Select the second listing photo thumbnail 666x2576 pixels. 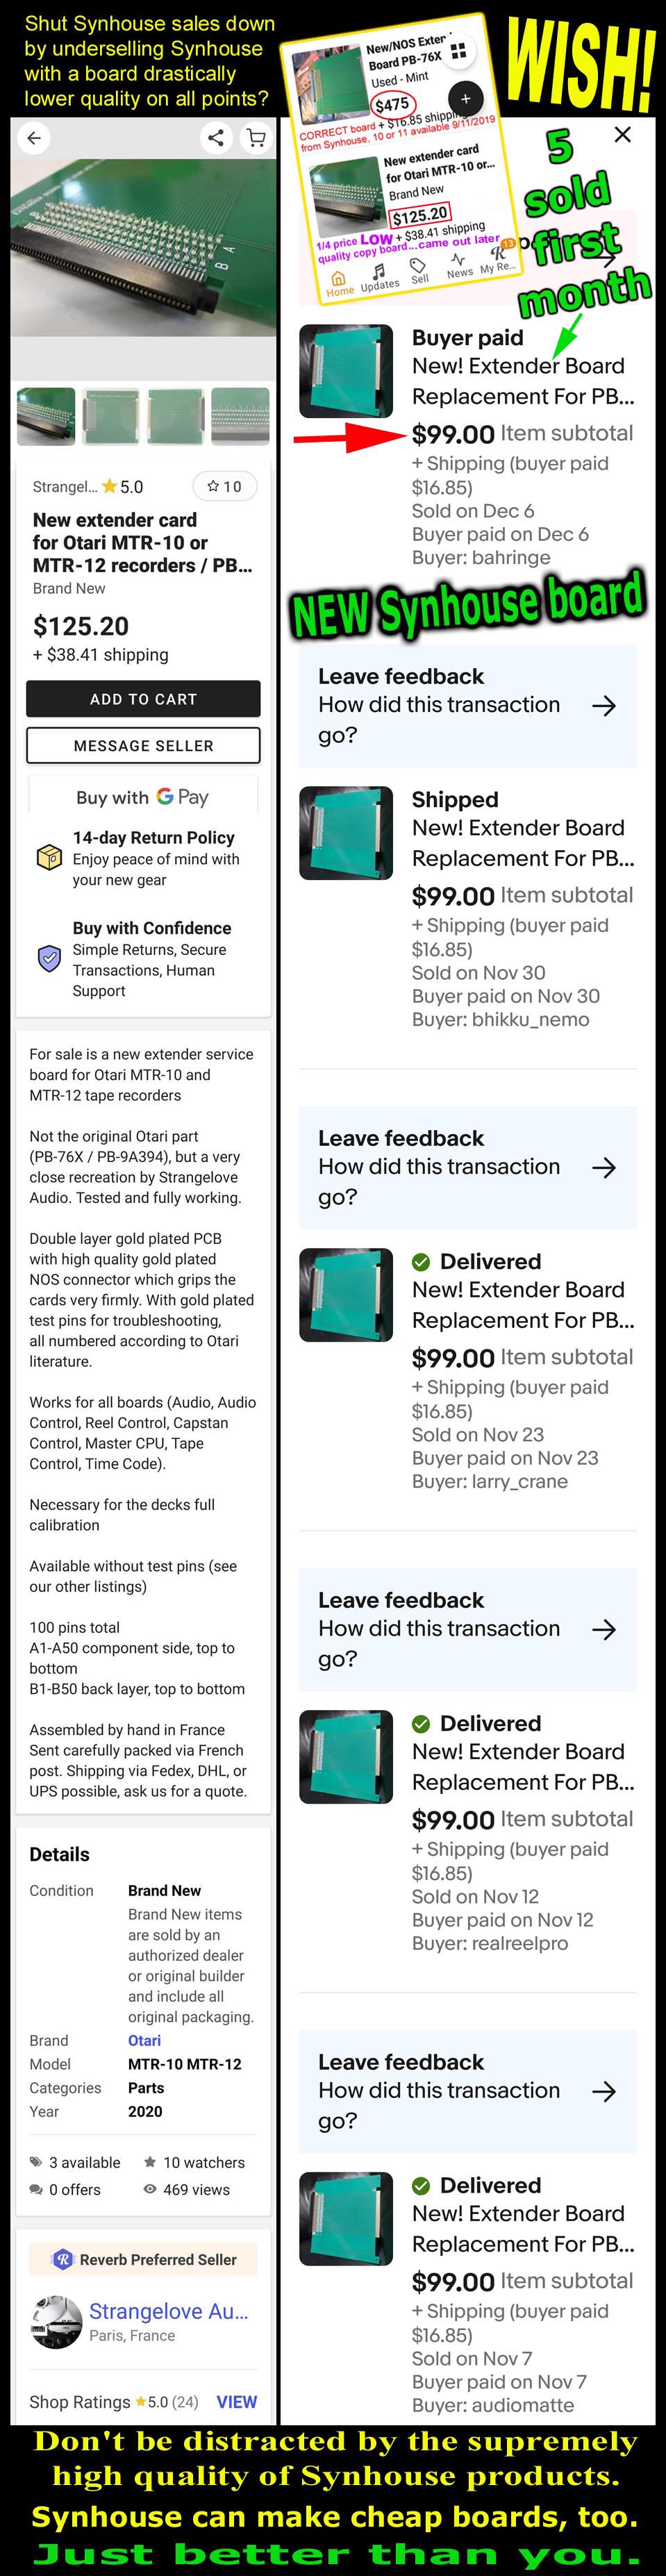[x=111, y=416]
